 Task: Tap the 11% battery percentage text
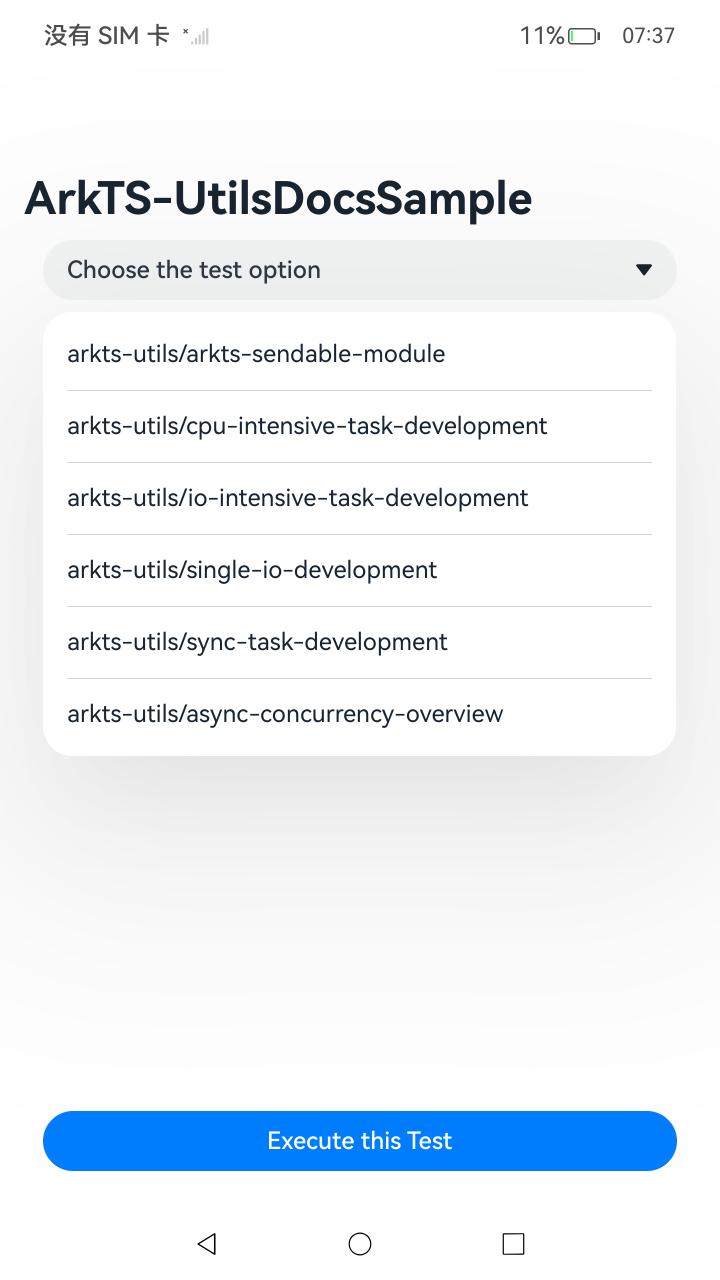pos(541,36)
